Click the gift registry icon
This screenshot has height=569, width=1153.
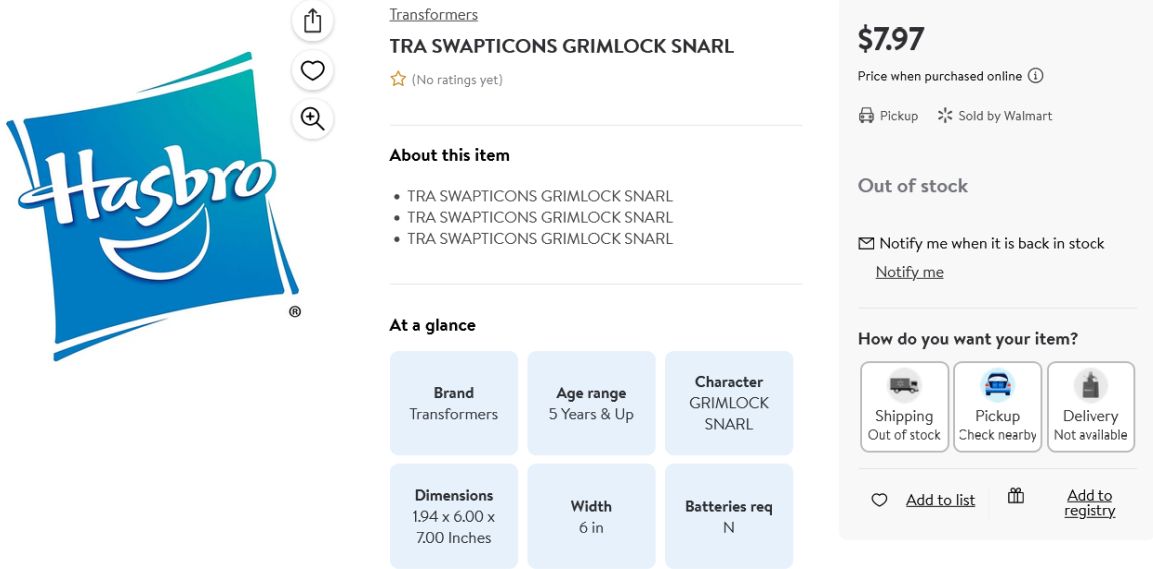tap(1015, 496)
